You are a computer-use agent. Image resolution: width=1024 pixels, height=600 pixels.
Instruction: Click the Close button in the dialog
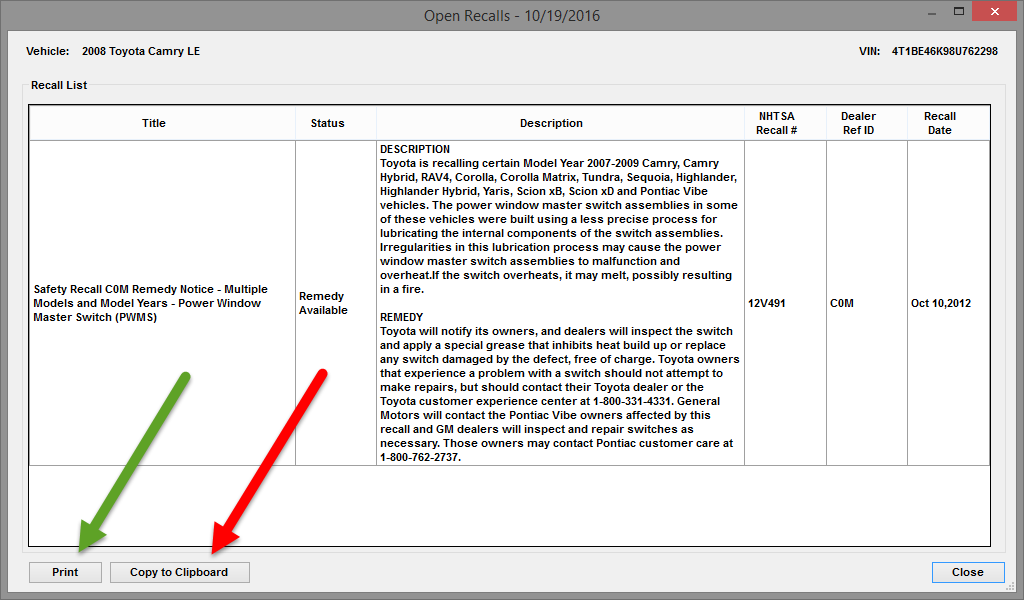967,572
